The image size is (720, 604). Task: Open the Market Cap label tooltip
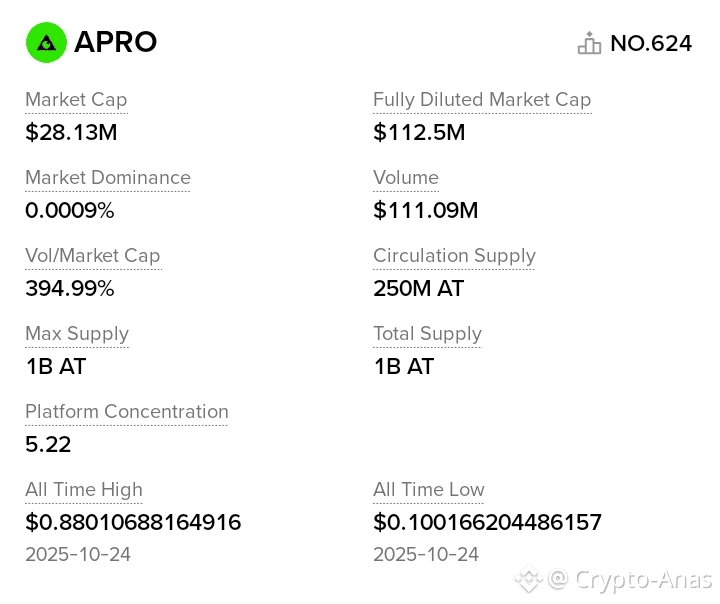point(76,100)
